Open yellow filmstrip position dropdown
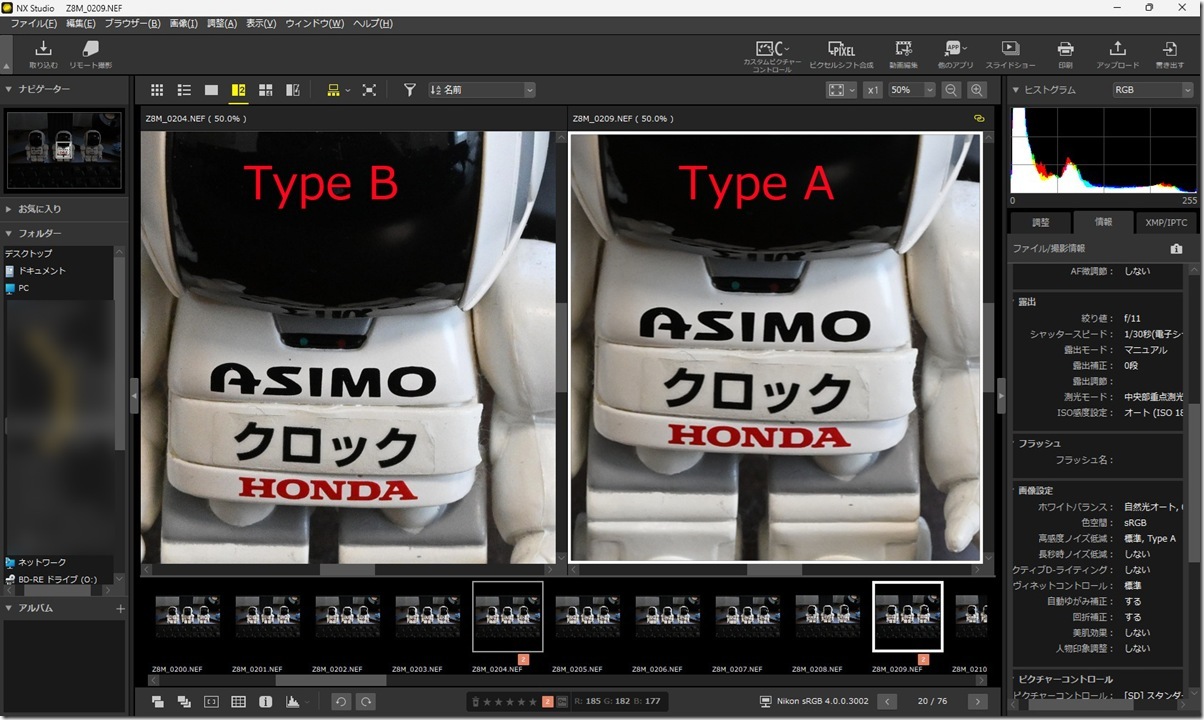Screen dimensions: 1204x720 tap(339, 90)
